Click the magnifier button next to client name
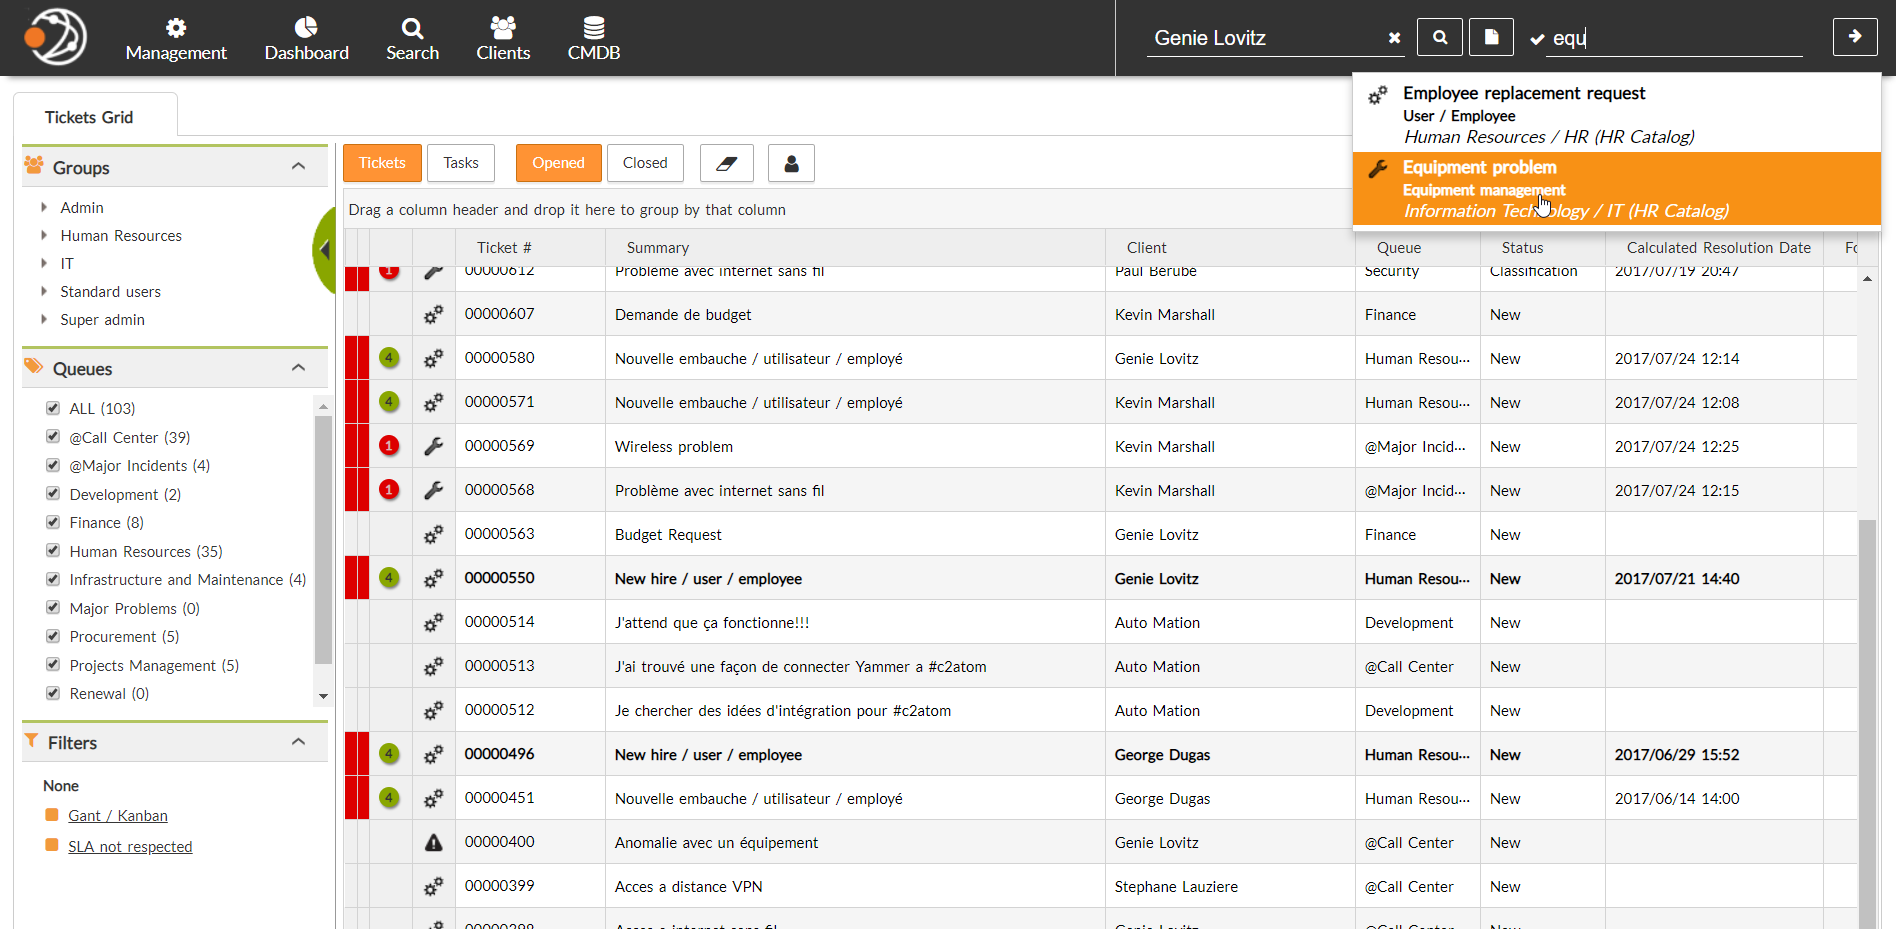Screen dimensions: 1896x929 click(x=1440, y=37)
